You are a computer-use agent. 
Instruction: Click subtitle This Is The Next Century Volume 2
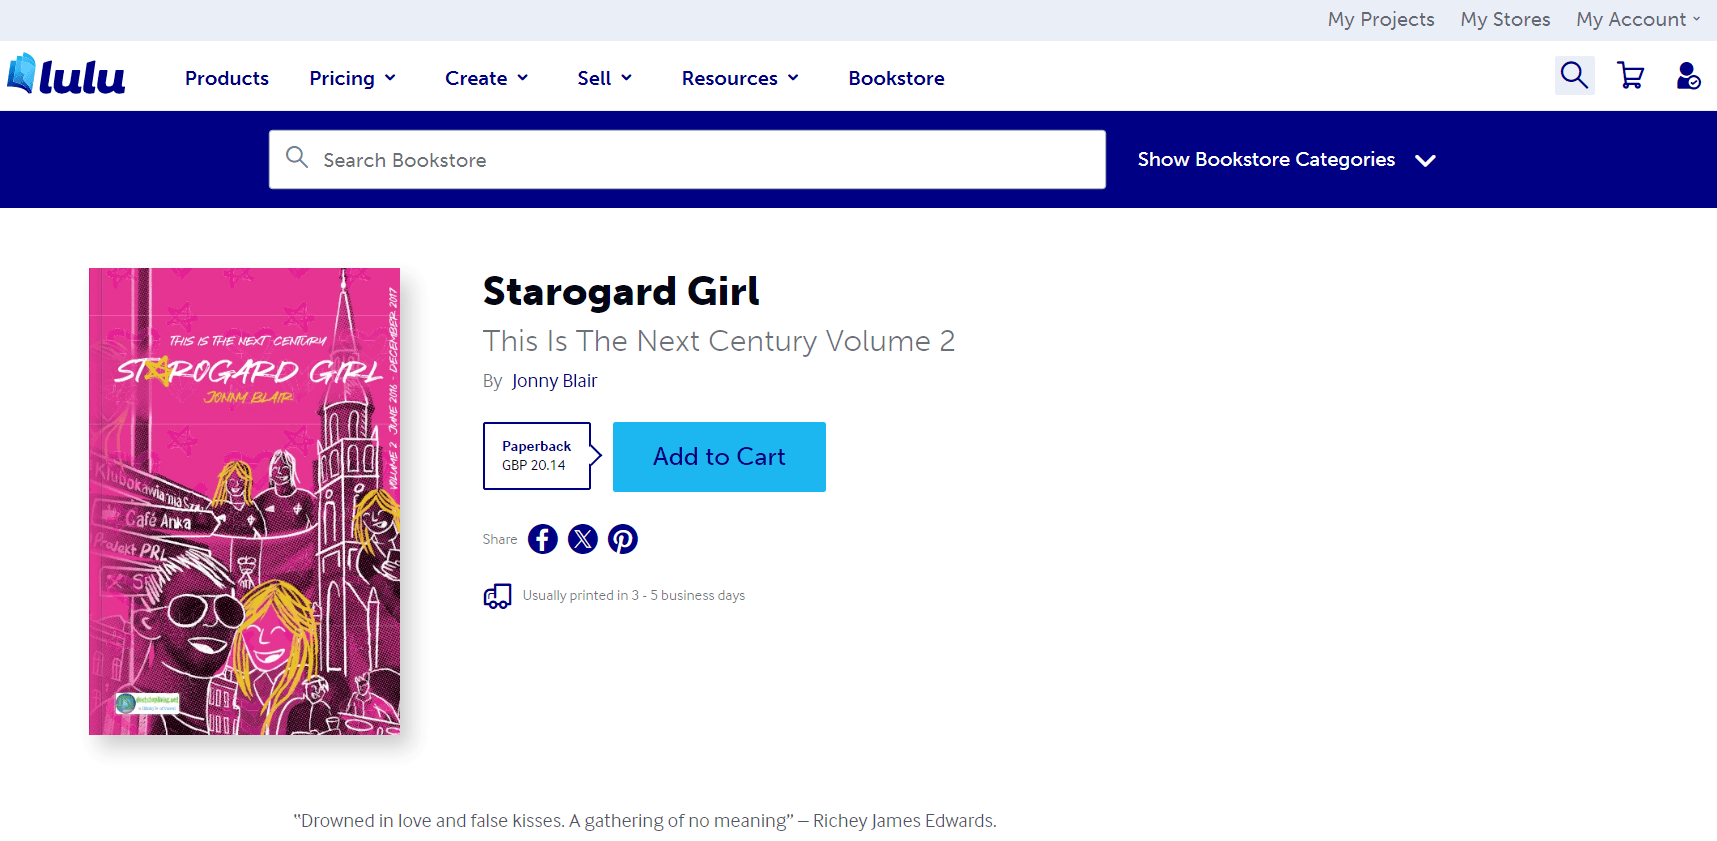719,341
